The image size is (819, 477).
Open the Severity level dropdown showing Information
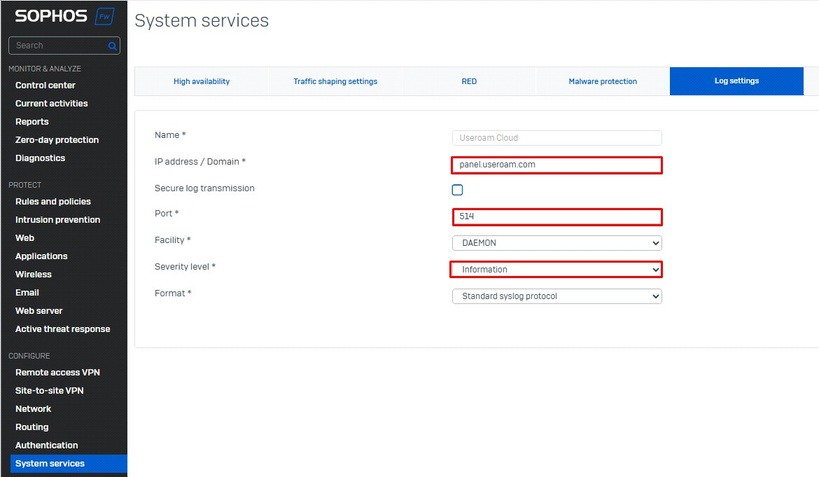click(557, 270)
